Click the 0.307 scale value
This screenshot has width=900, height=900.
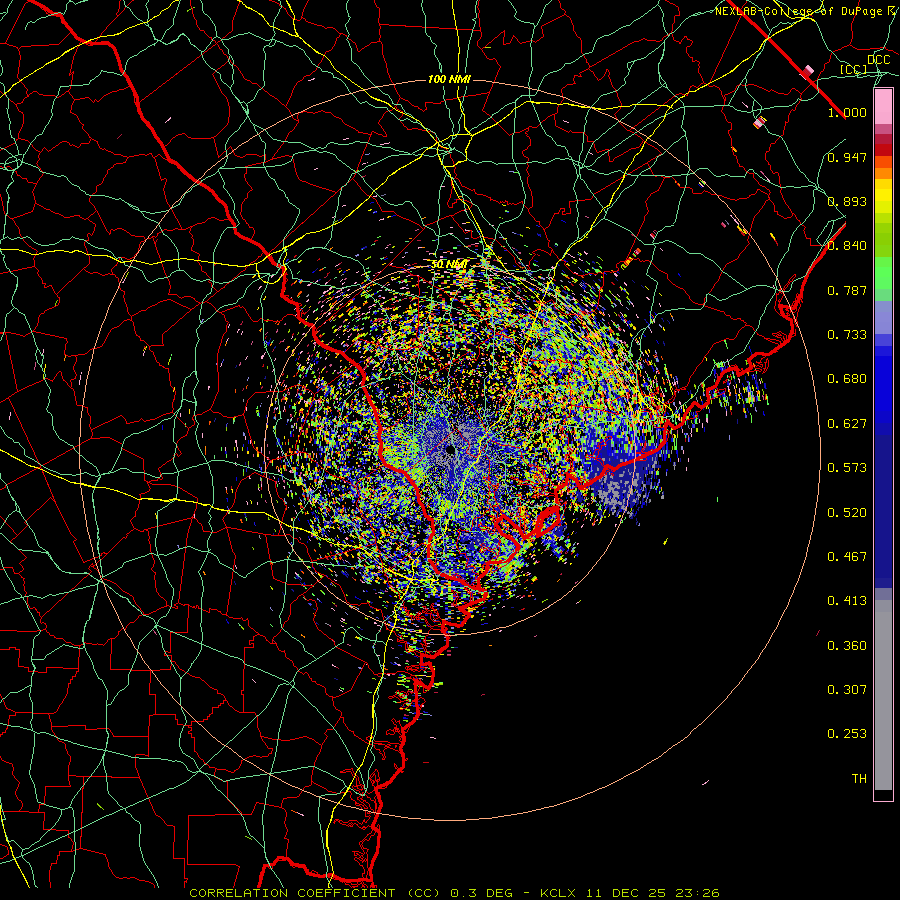[x=847, y=690]
